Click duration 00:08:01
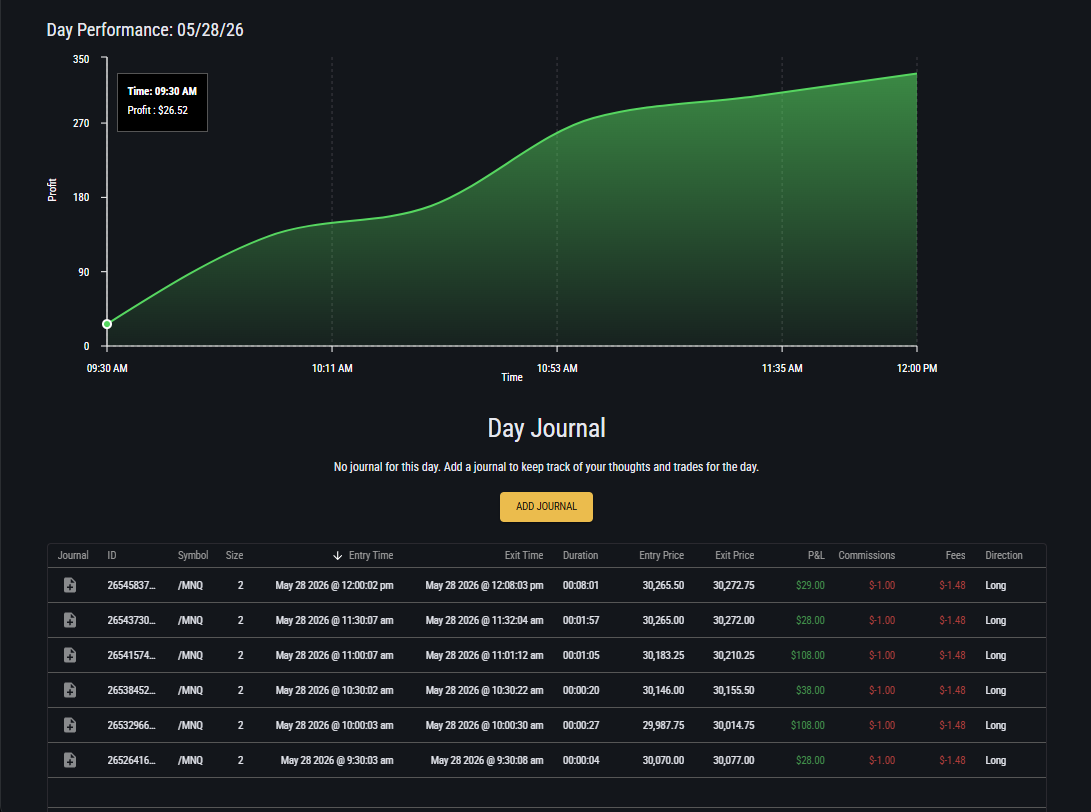The image size is (1091, 812). point(580,585)
